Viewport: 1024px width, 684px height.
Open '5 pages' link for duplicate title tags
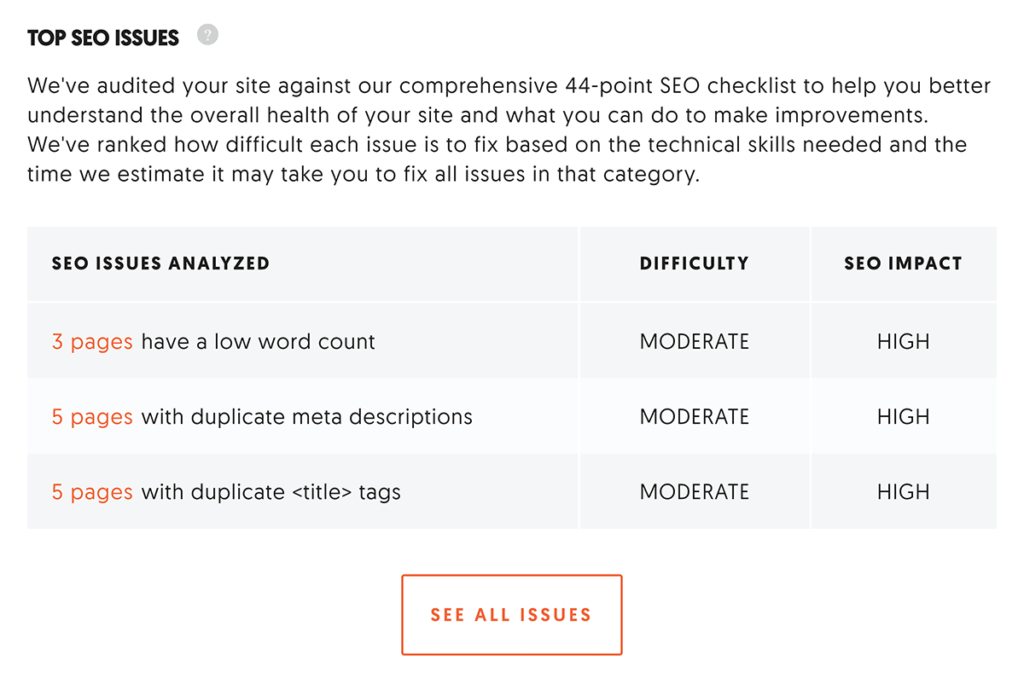click(x=92, y=492)
